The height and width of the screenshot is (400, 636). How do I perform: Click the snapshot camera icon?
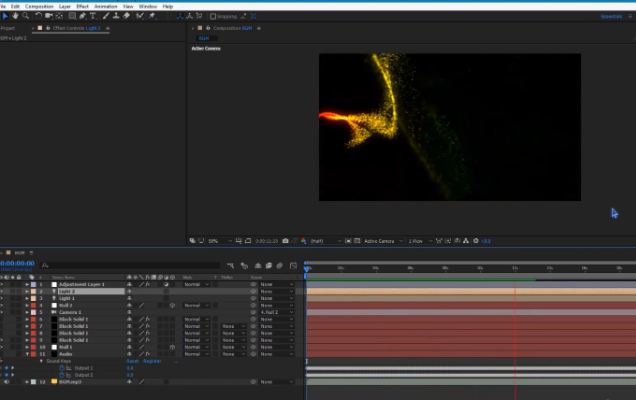[286, 241]
